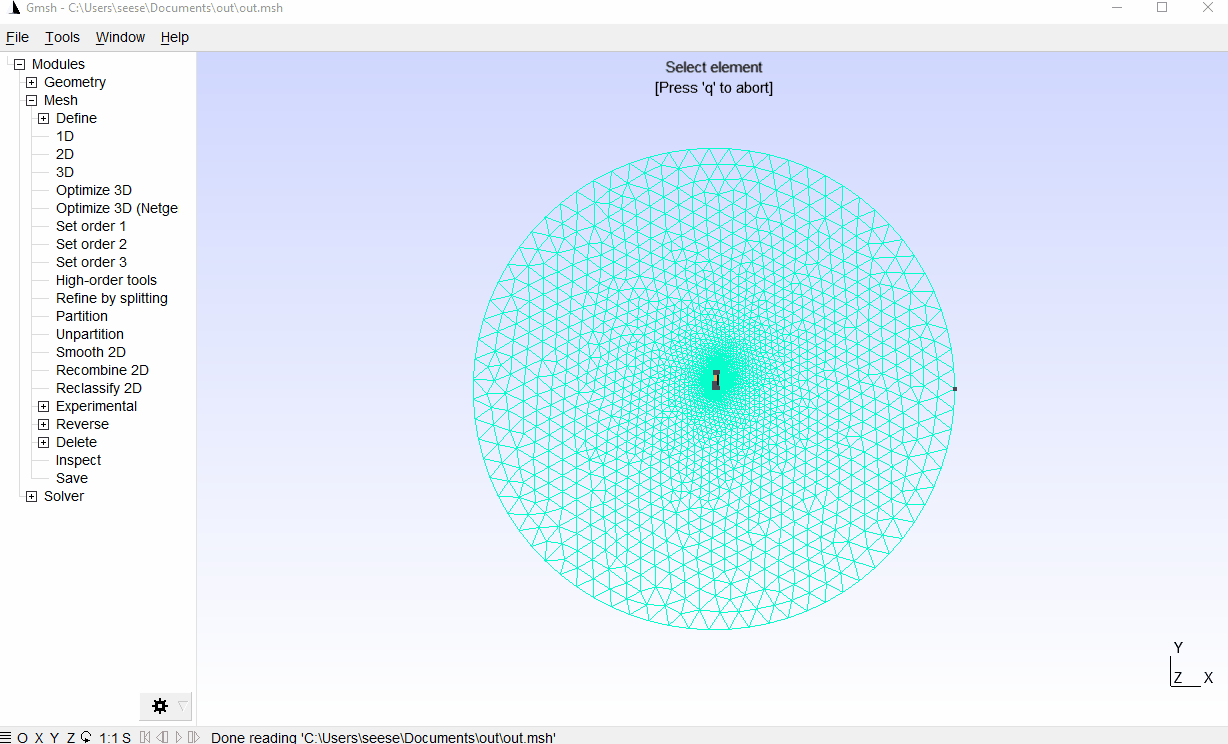
Task: Click Refine by splitting
Action: (112, 298)
